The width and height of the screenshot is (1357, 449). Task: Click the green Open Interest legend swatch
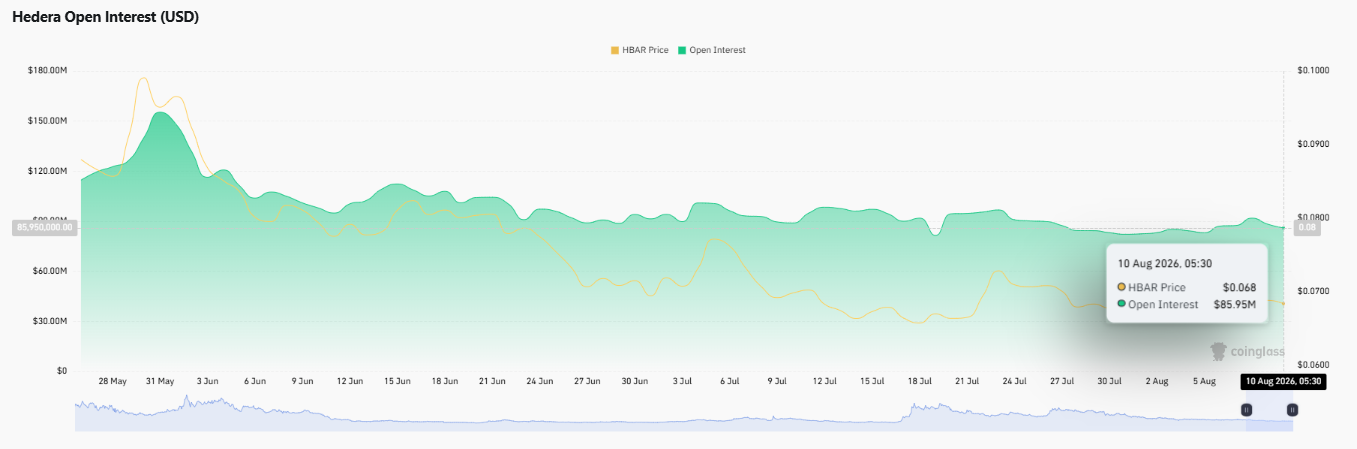(682, 50)
